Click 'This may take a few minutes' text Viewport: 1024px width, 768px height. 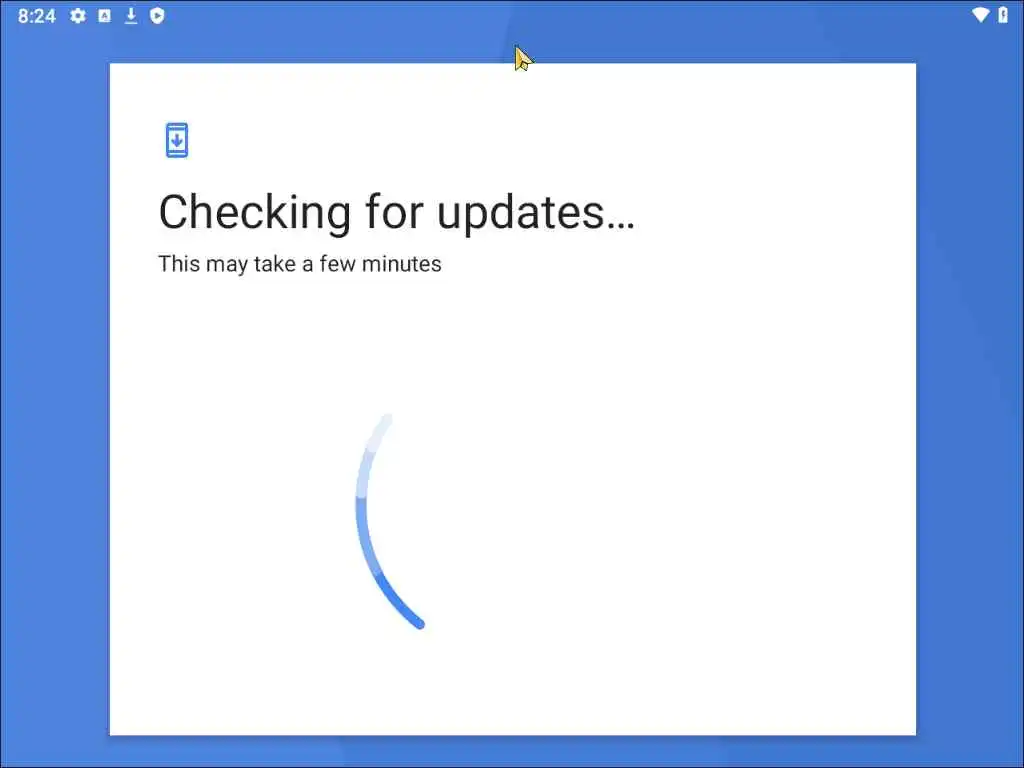click(300, 264)
